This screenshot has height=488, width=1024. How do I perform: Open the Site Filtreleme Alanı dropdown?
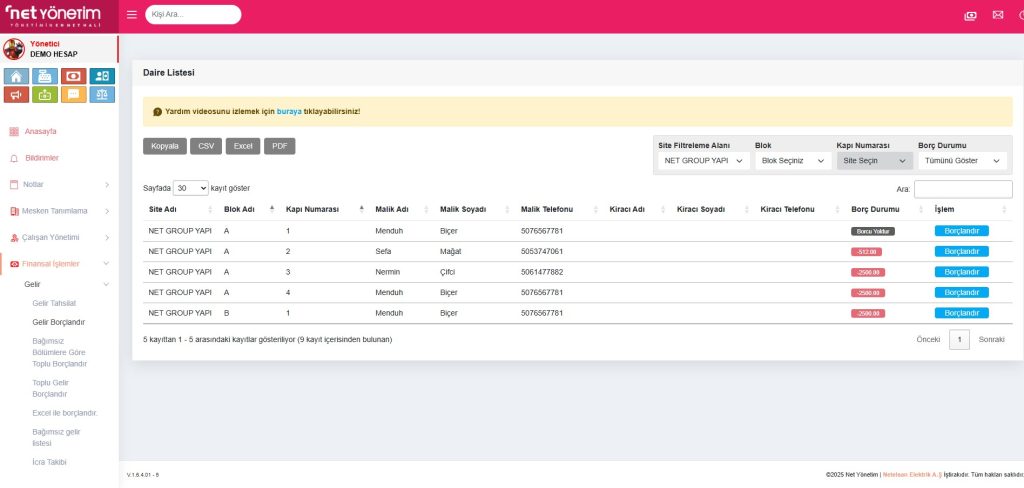pos(703,160)
